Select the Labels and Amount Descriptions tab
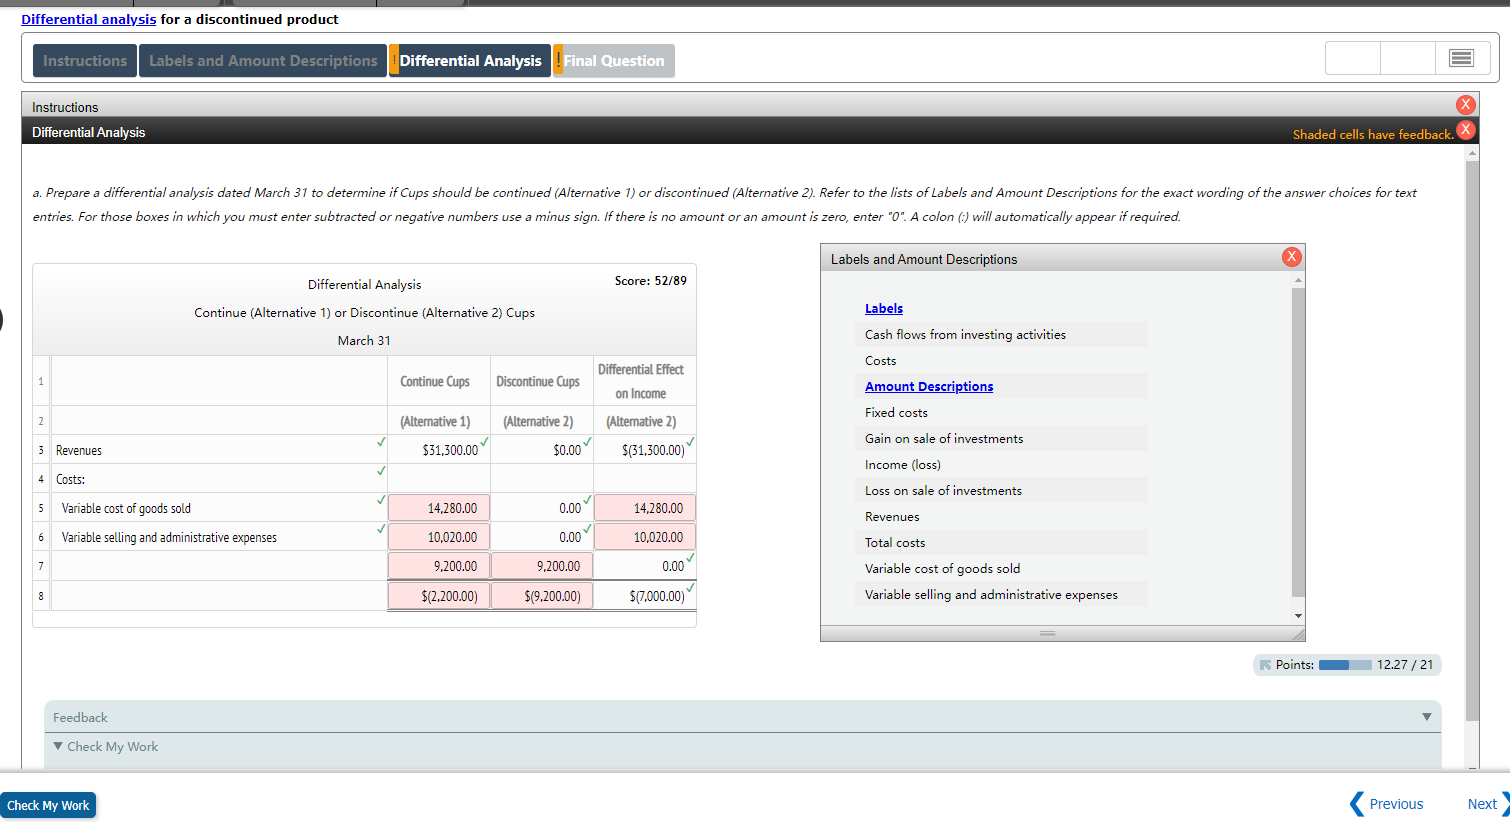The height and width of the screenshot is (822, 1510). click(x=262, y=60)
